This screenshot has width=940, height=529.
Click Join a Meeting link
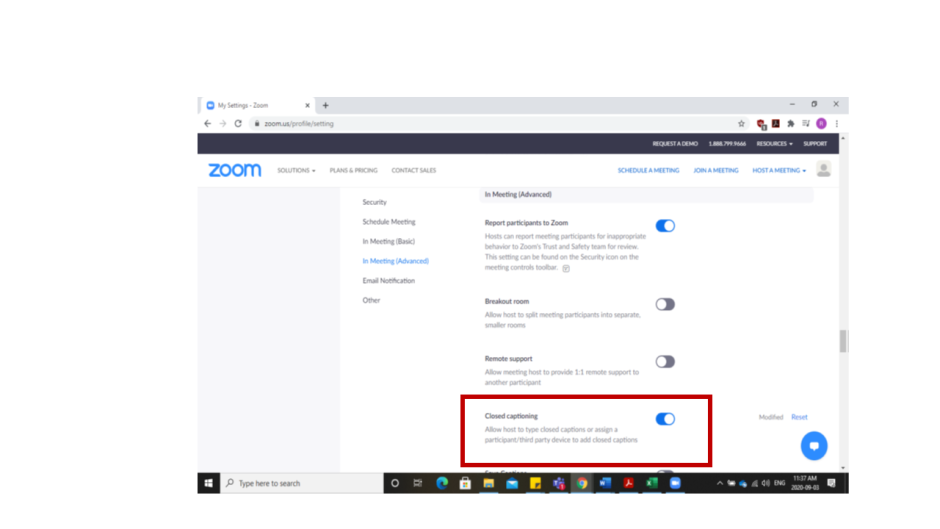pyautogui.click(x=716, y=170)
